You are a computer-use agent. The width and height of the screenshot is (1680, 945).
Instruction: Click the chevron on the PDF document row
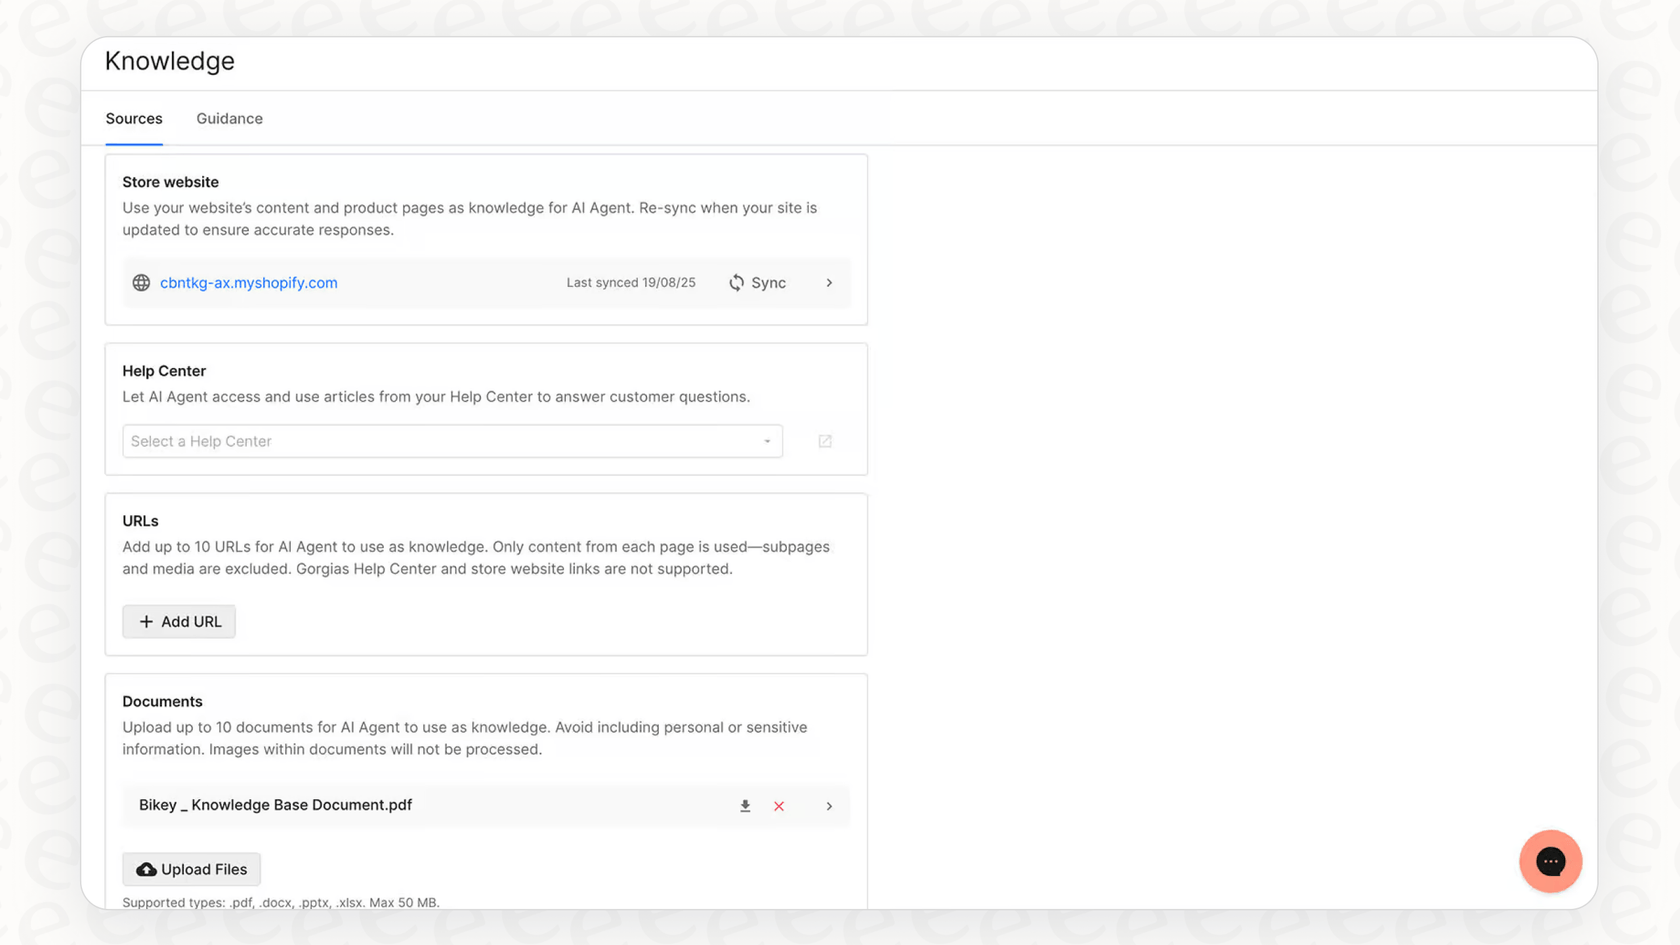point(829,806)
